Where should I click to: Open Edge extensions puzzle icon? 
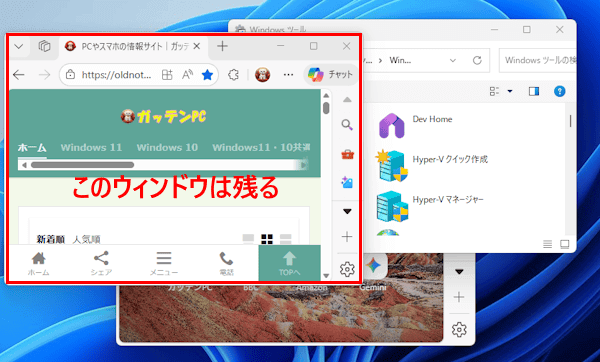point(233,75)
